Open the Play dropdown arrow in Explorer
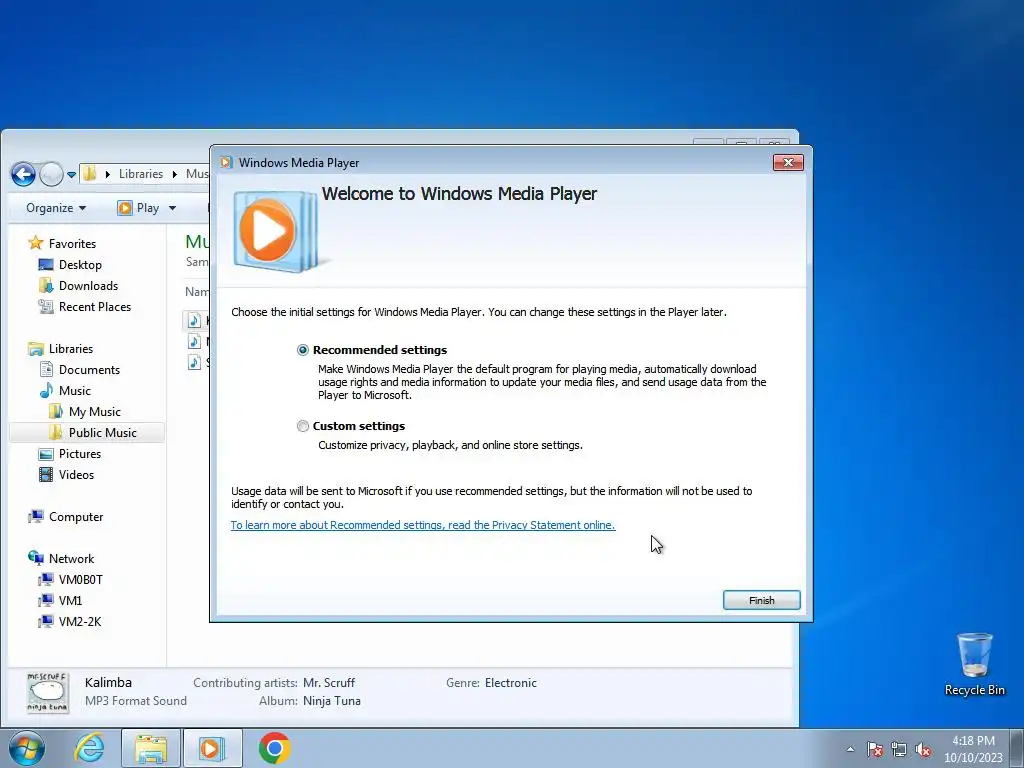1024x768 pixels. (172, 208)
